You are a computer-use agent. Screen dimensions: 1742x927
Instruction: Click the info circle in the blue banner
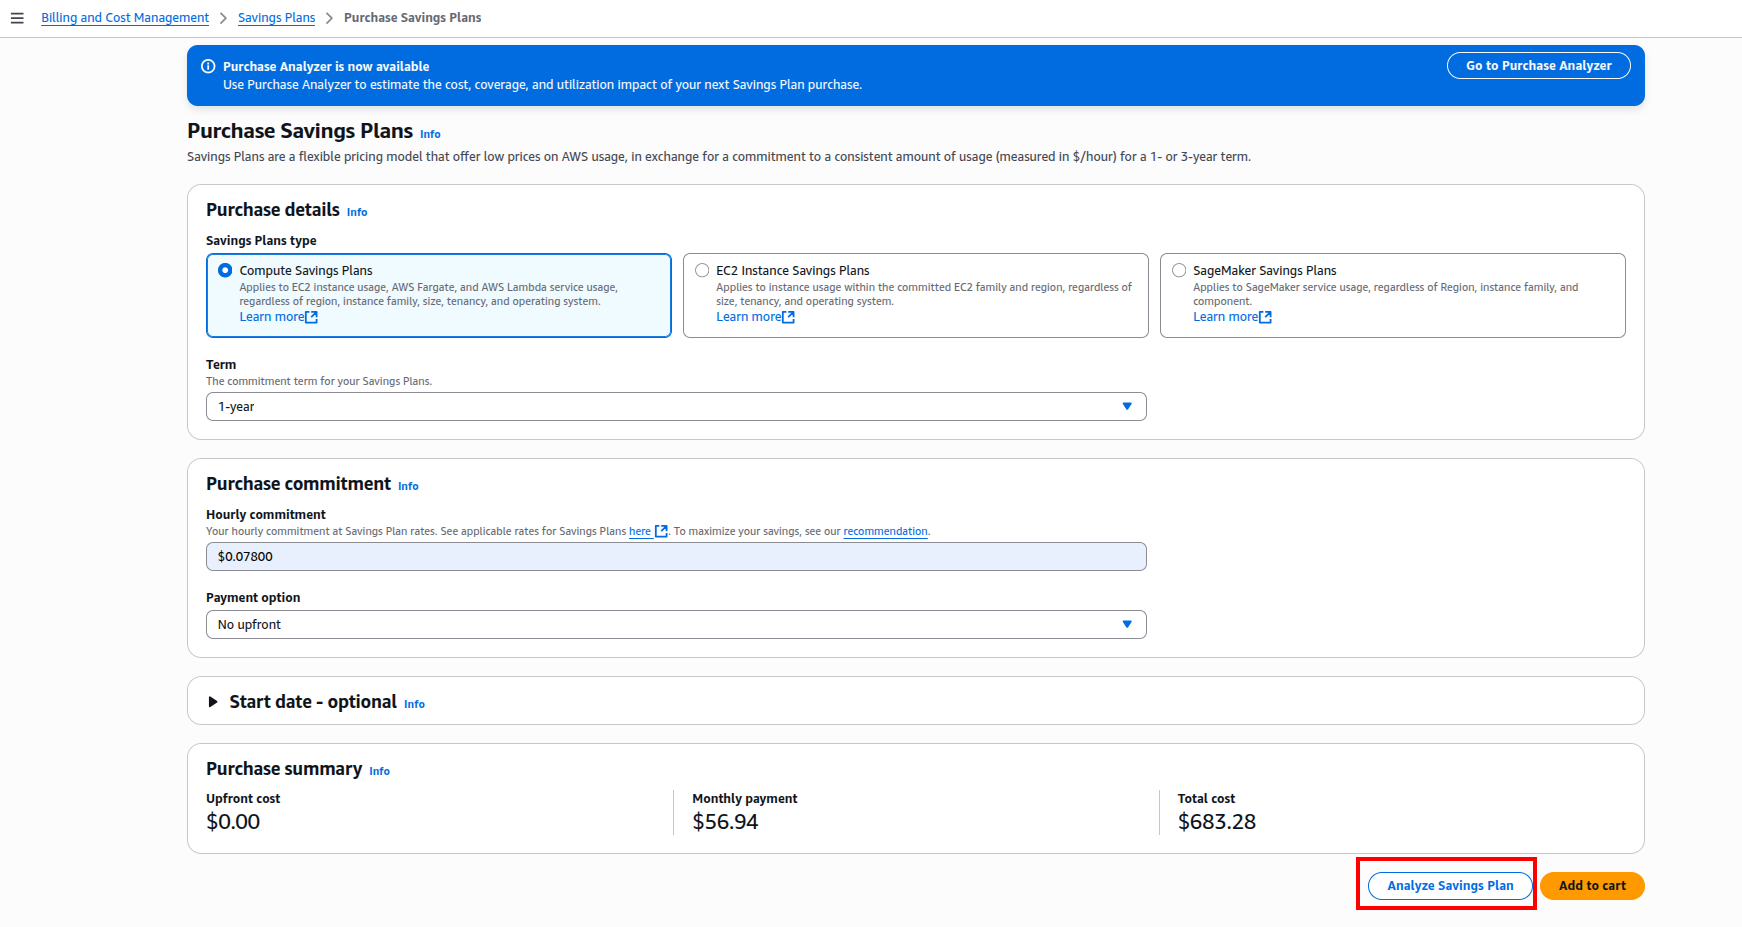click(208, 66)
